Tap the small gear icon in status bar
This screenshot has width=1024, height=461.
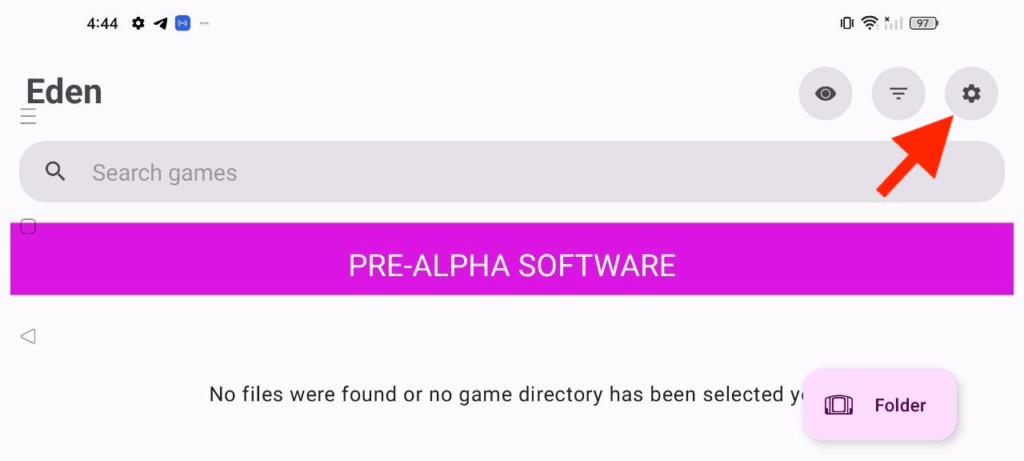138,24
